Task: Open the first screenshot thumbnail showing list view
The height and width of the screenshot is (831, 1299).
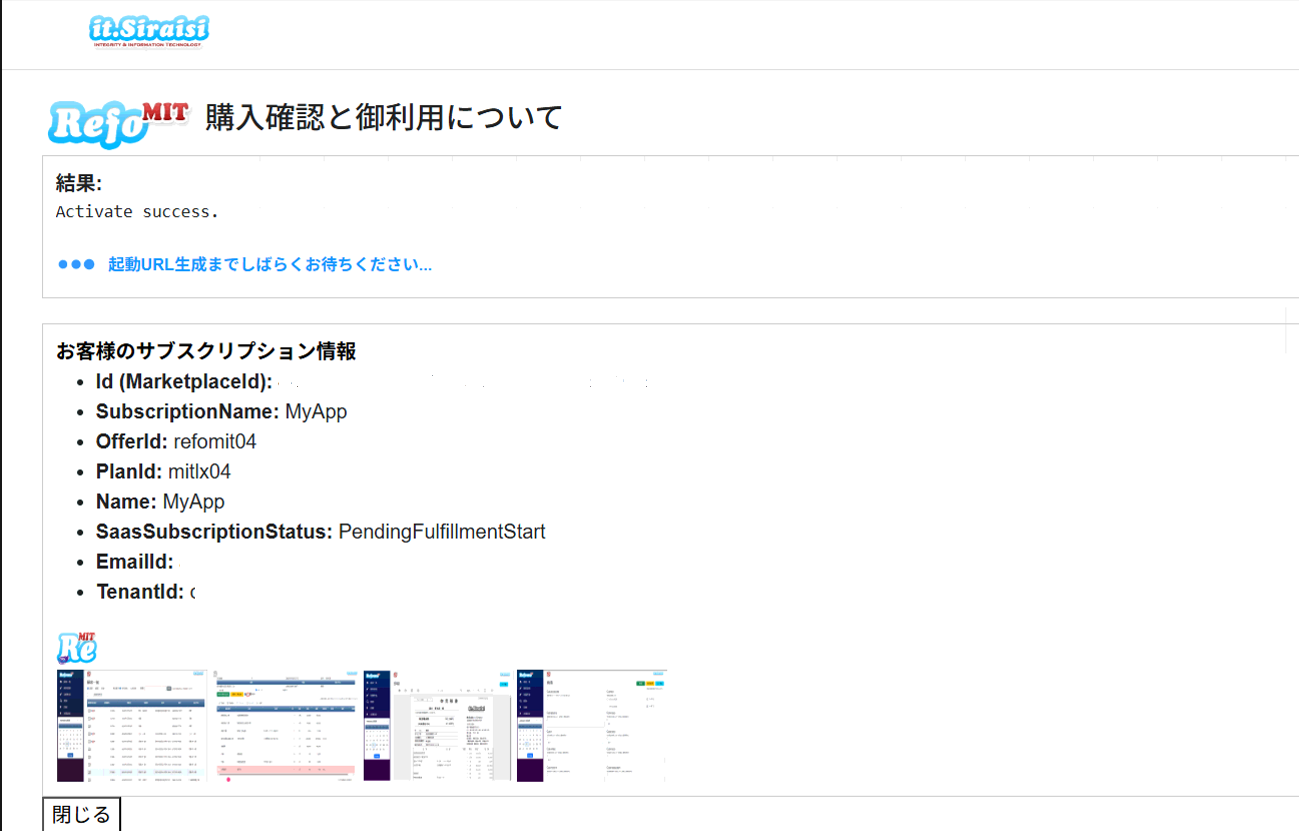Action: (132, 725)
